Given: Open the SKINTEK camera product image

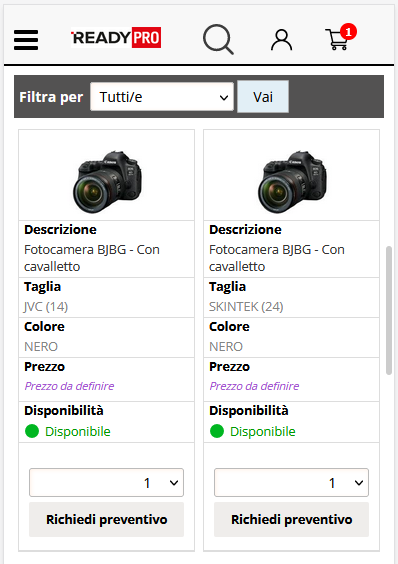Looking at the screenshot, I should point(292,182).
